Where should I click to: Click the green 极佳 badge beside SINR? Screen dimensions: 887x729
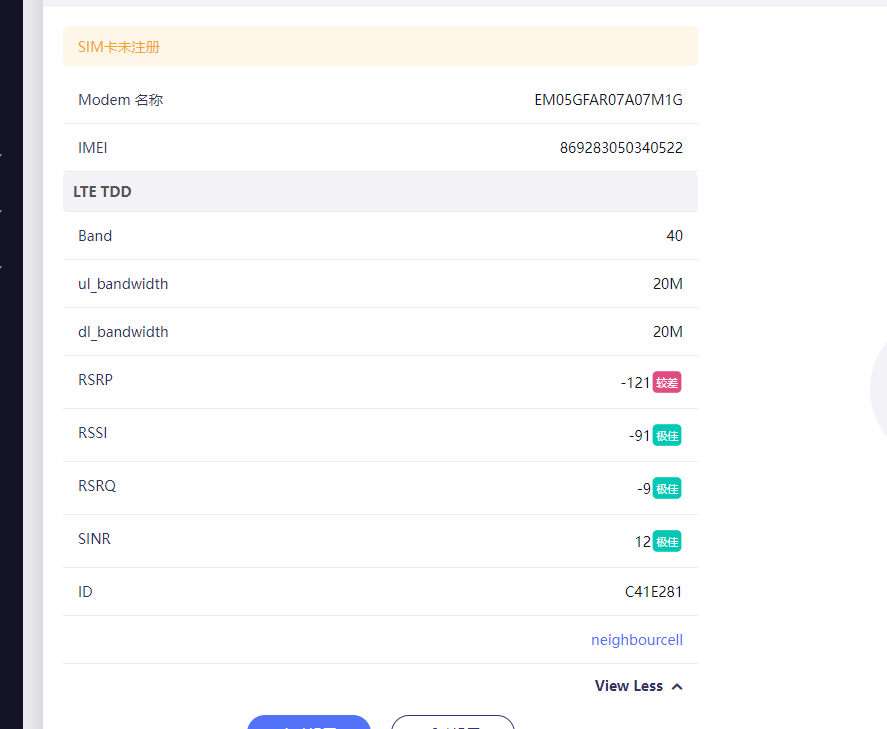coord(667,541)
